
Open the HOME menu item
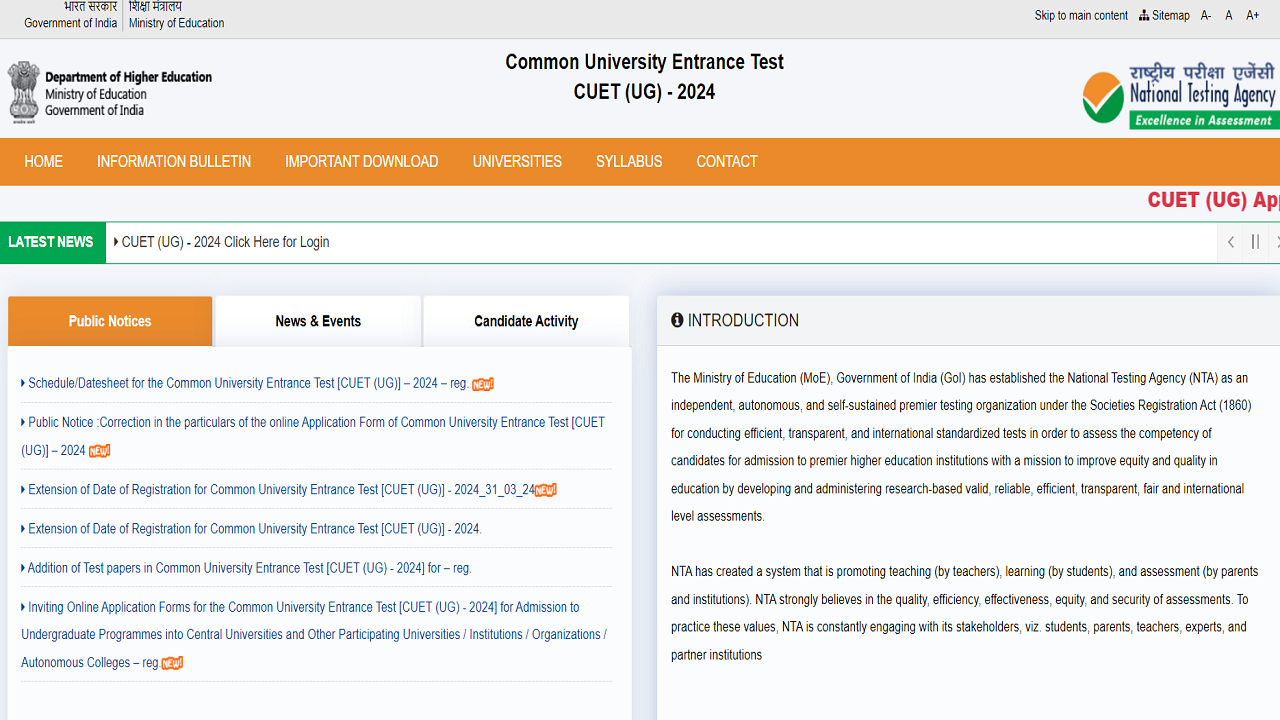(x=43, y=161)
